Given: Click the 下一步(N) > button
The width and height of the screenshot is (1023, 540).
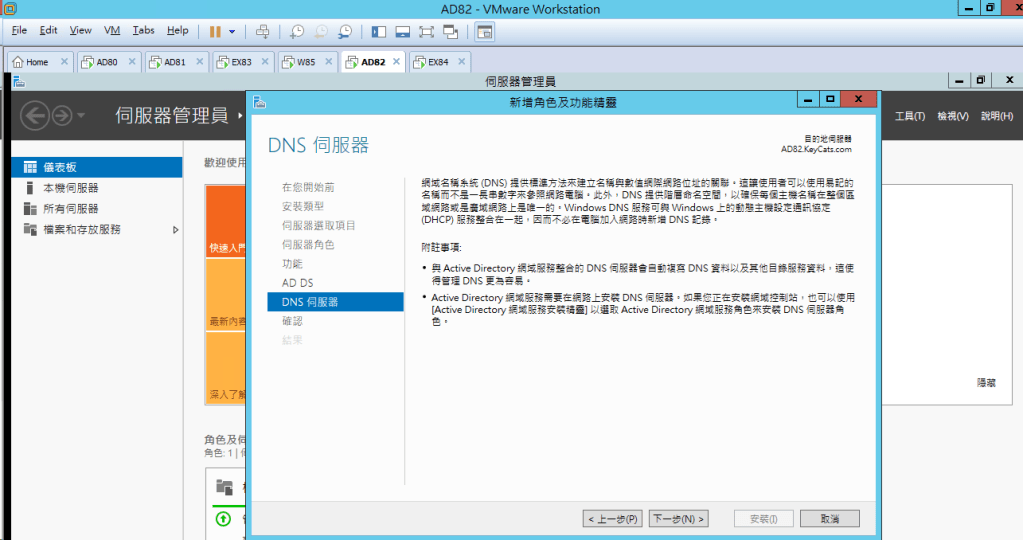Looking at the screenshot, I should [x=678, y=519].
